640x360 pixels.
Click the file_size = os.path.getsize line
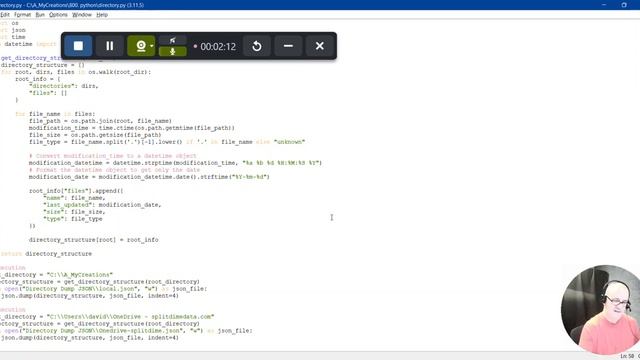click(95, 135)
